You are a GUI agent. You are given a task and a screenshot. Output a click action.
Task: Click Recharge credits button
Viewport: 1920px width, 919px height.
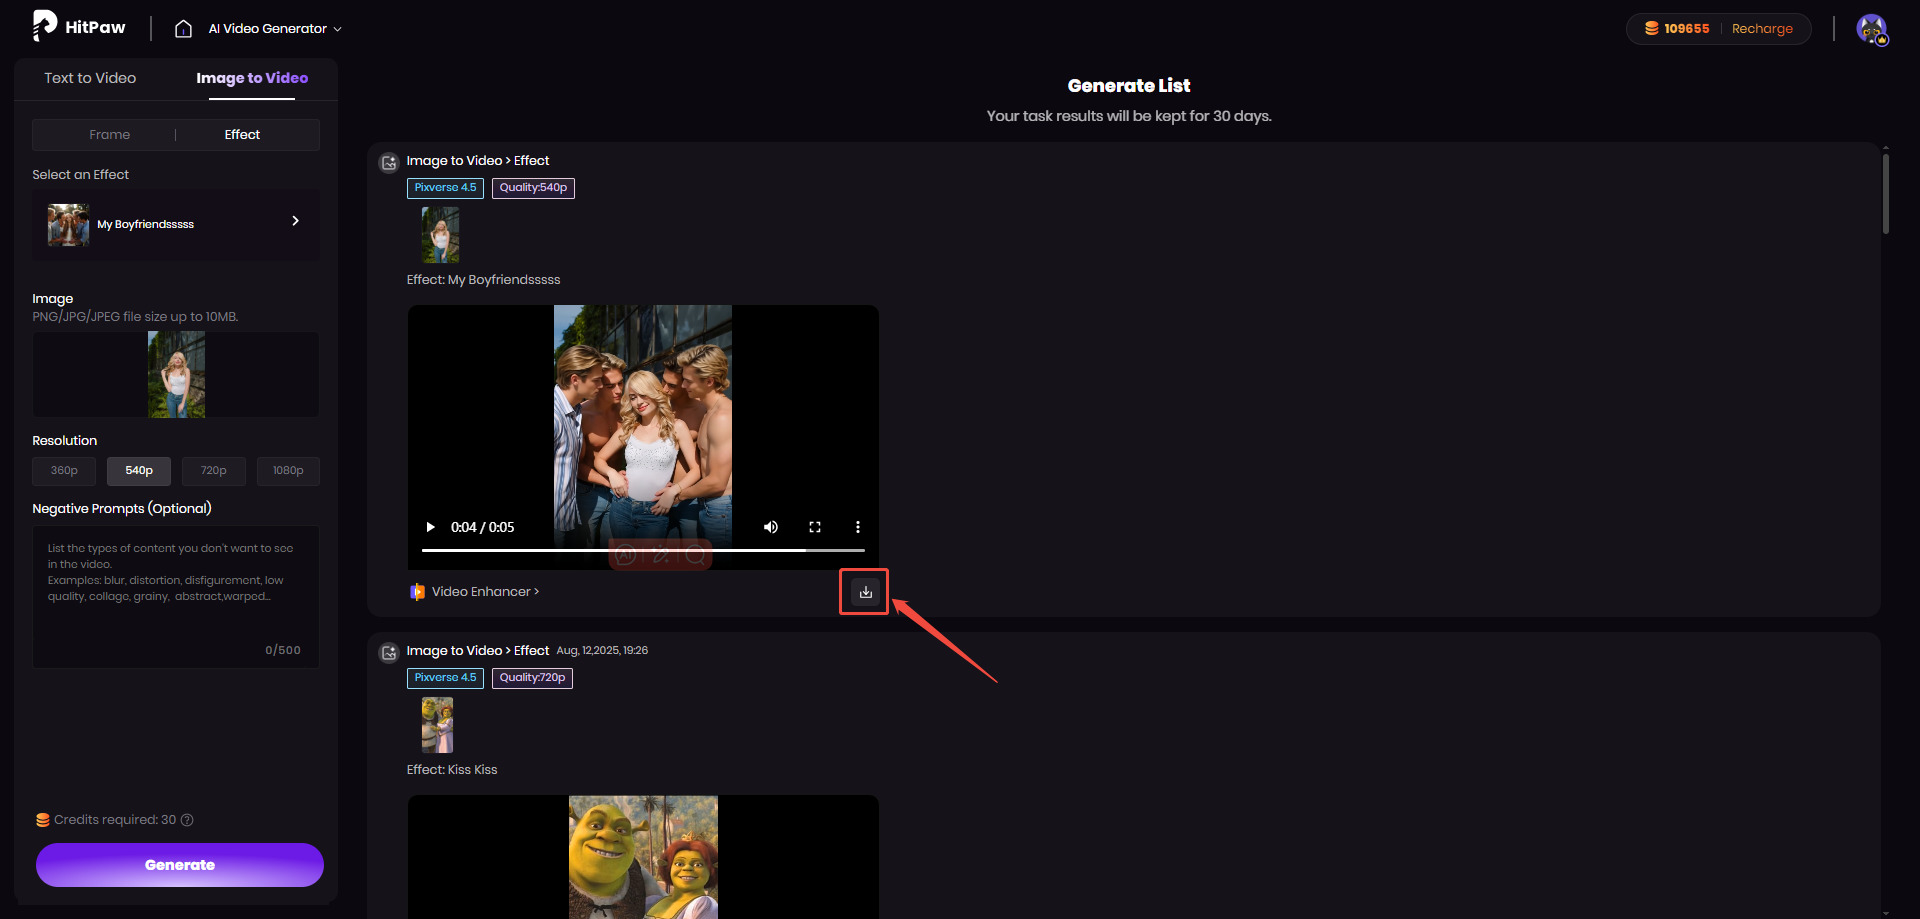pyautogui.click(x=1762, y=29)
